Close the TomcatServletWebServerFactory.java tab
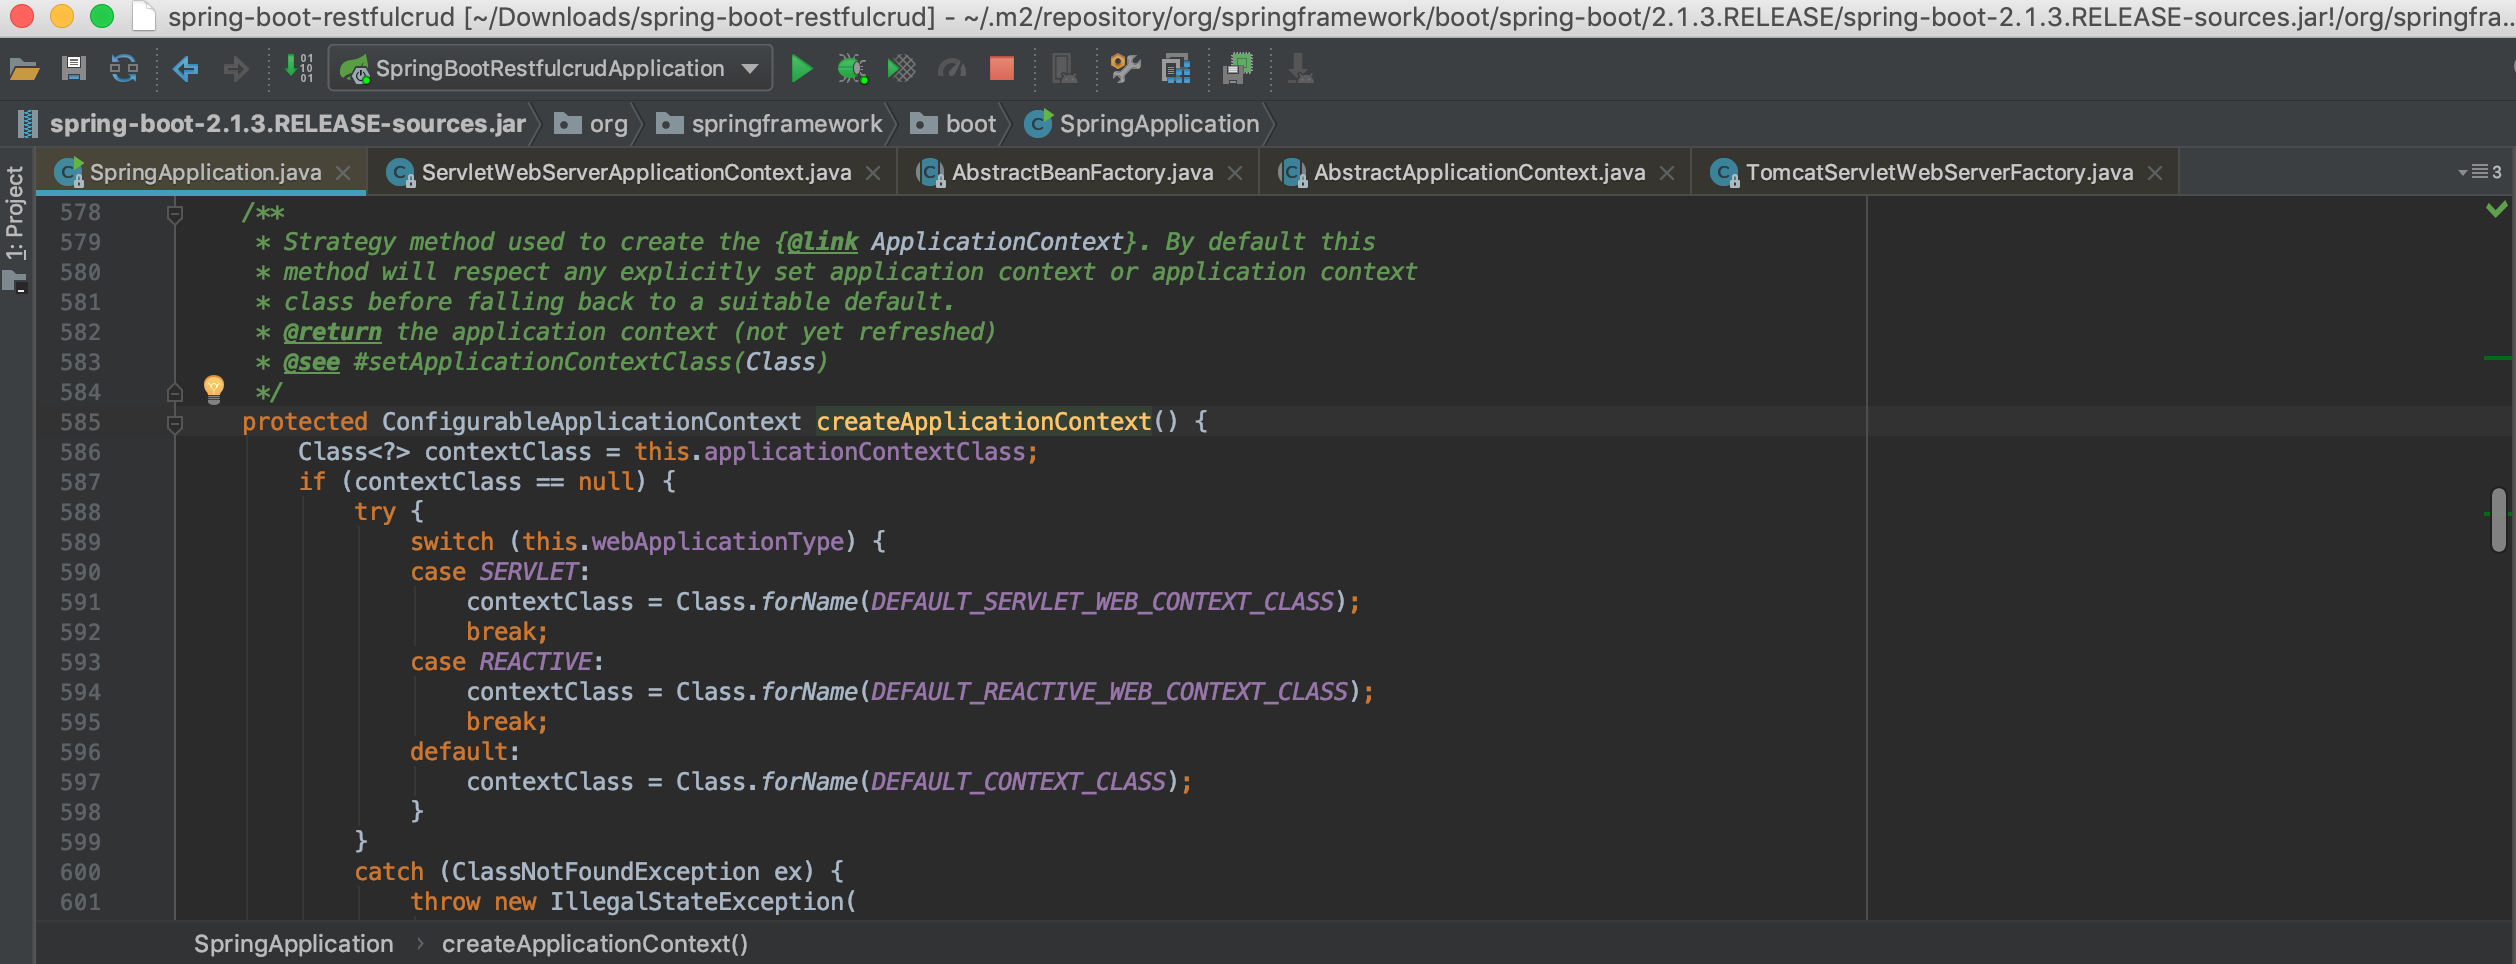Viewport: 2516px width, 964px height. coord(2155,173)
